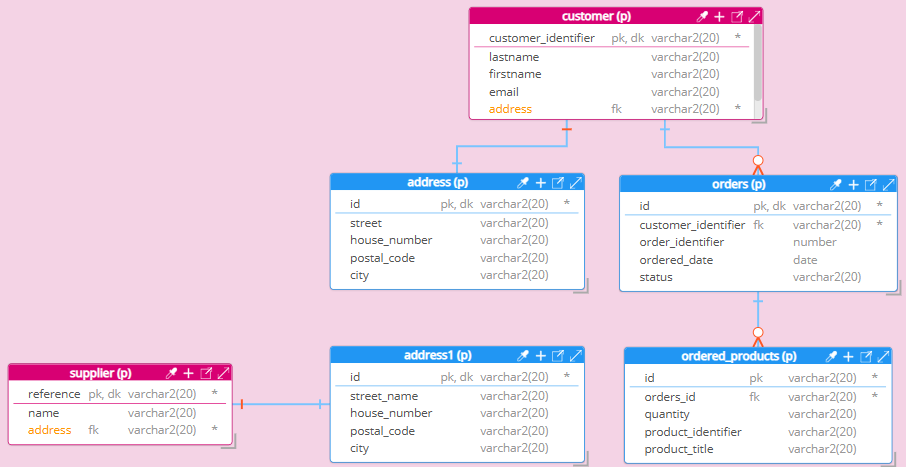Click the expand arrow on supplier header
Image resolution: width=906 pixels, height=467 pixels.
[224, 373]
